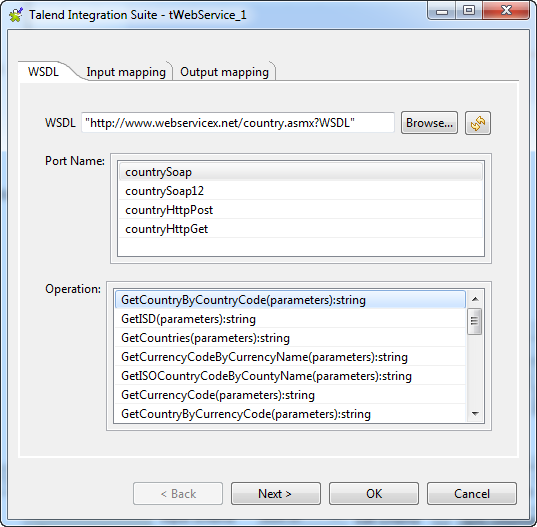Click the Browse... button
Image resolution: width=537 pixels, height=527 pixels.
(x=429, y=123)
